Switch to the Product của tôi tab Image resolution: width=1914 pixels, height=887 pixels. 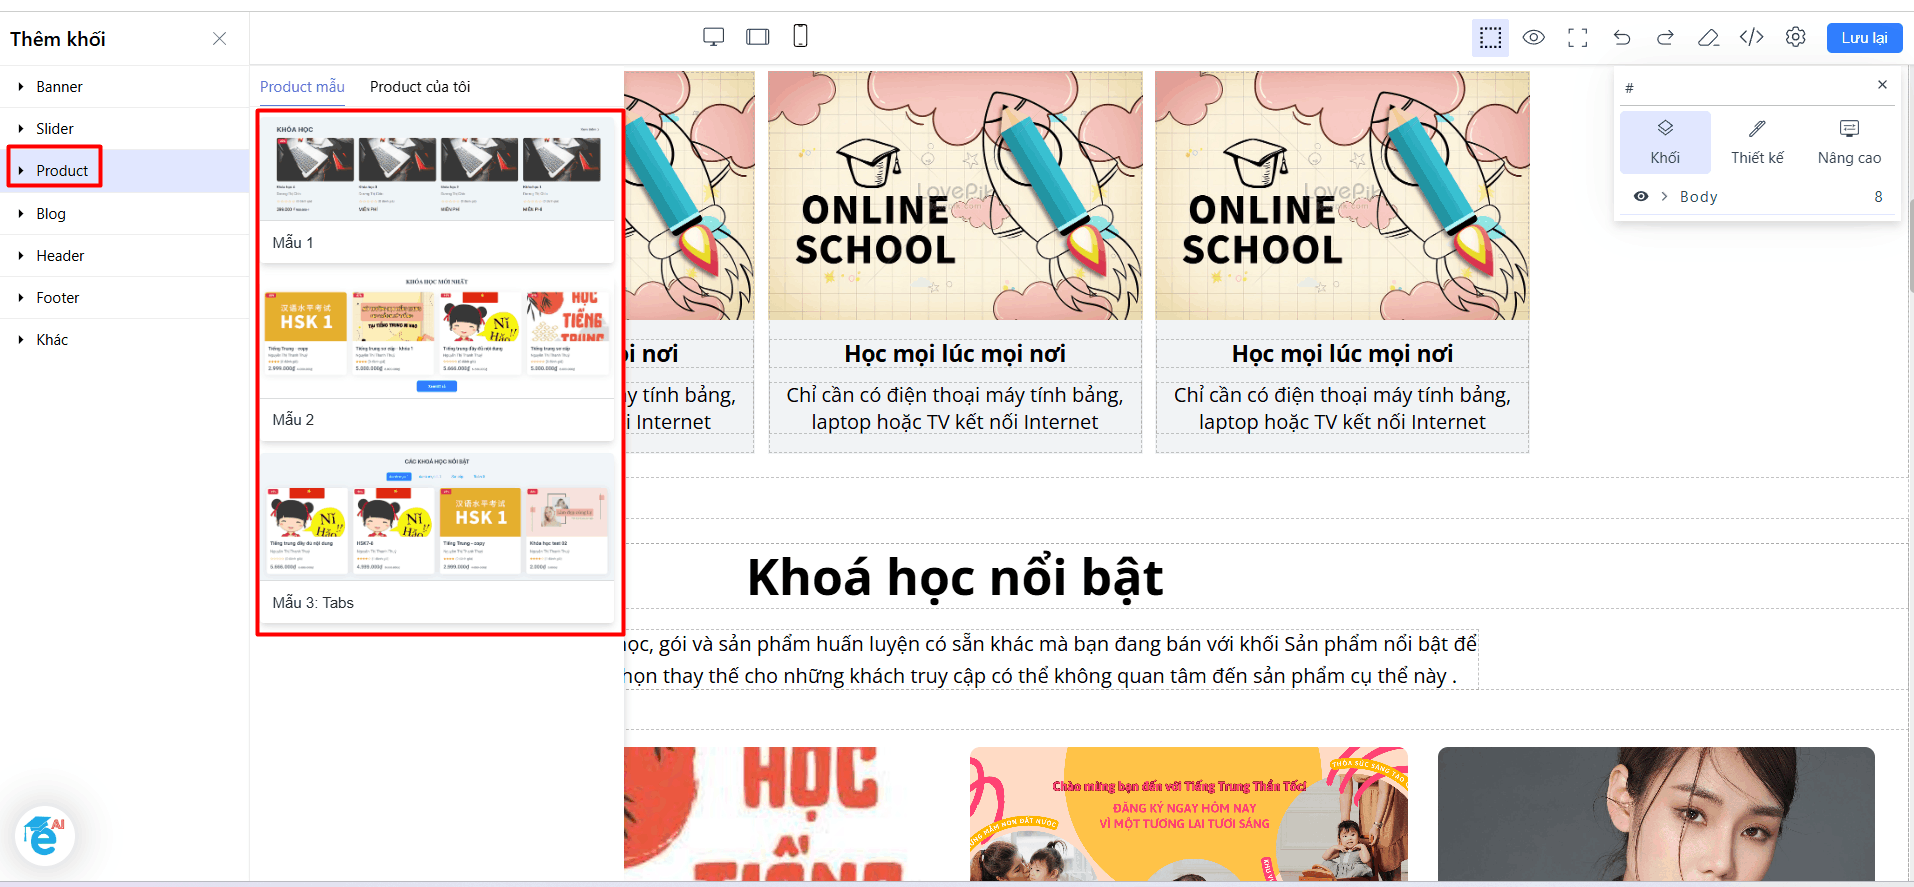(x=420, y=87)
